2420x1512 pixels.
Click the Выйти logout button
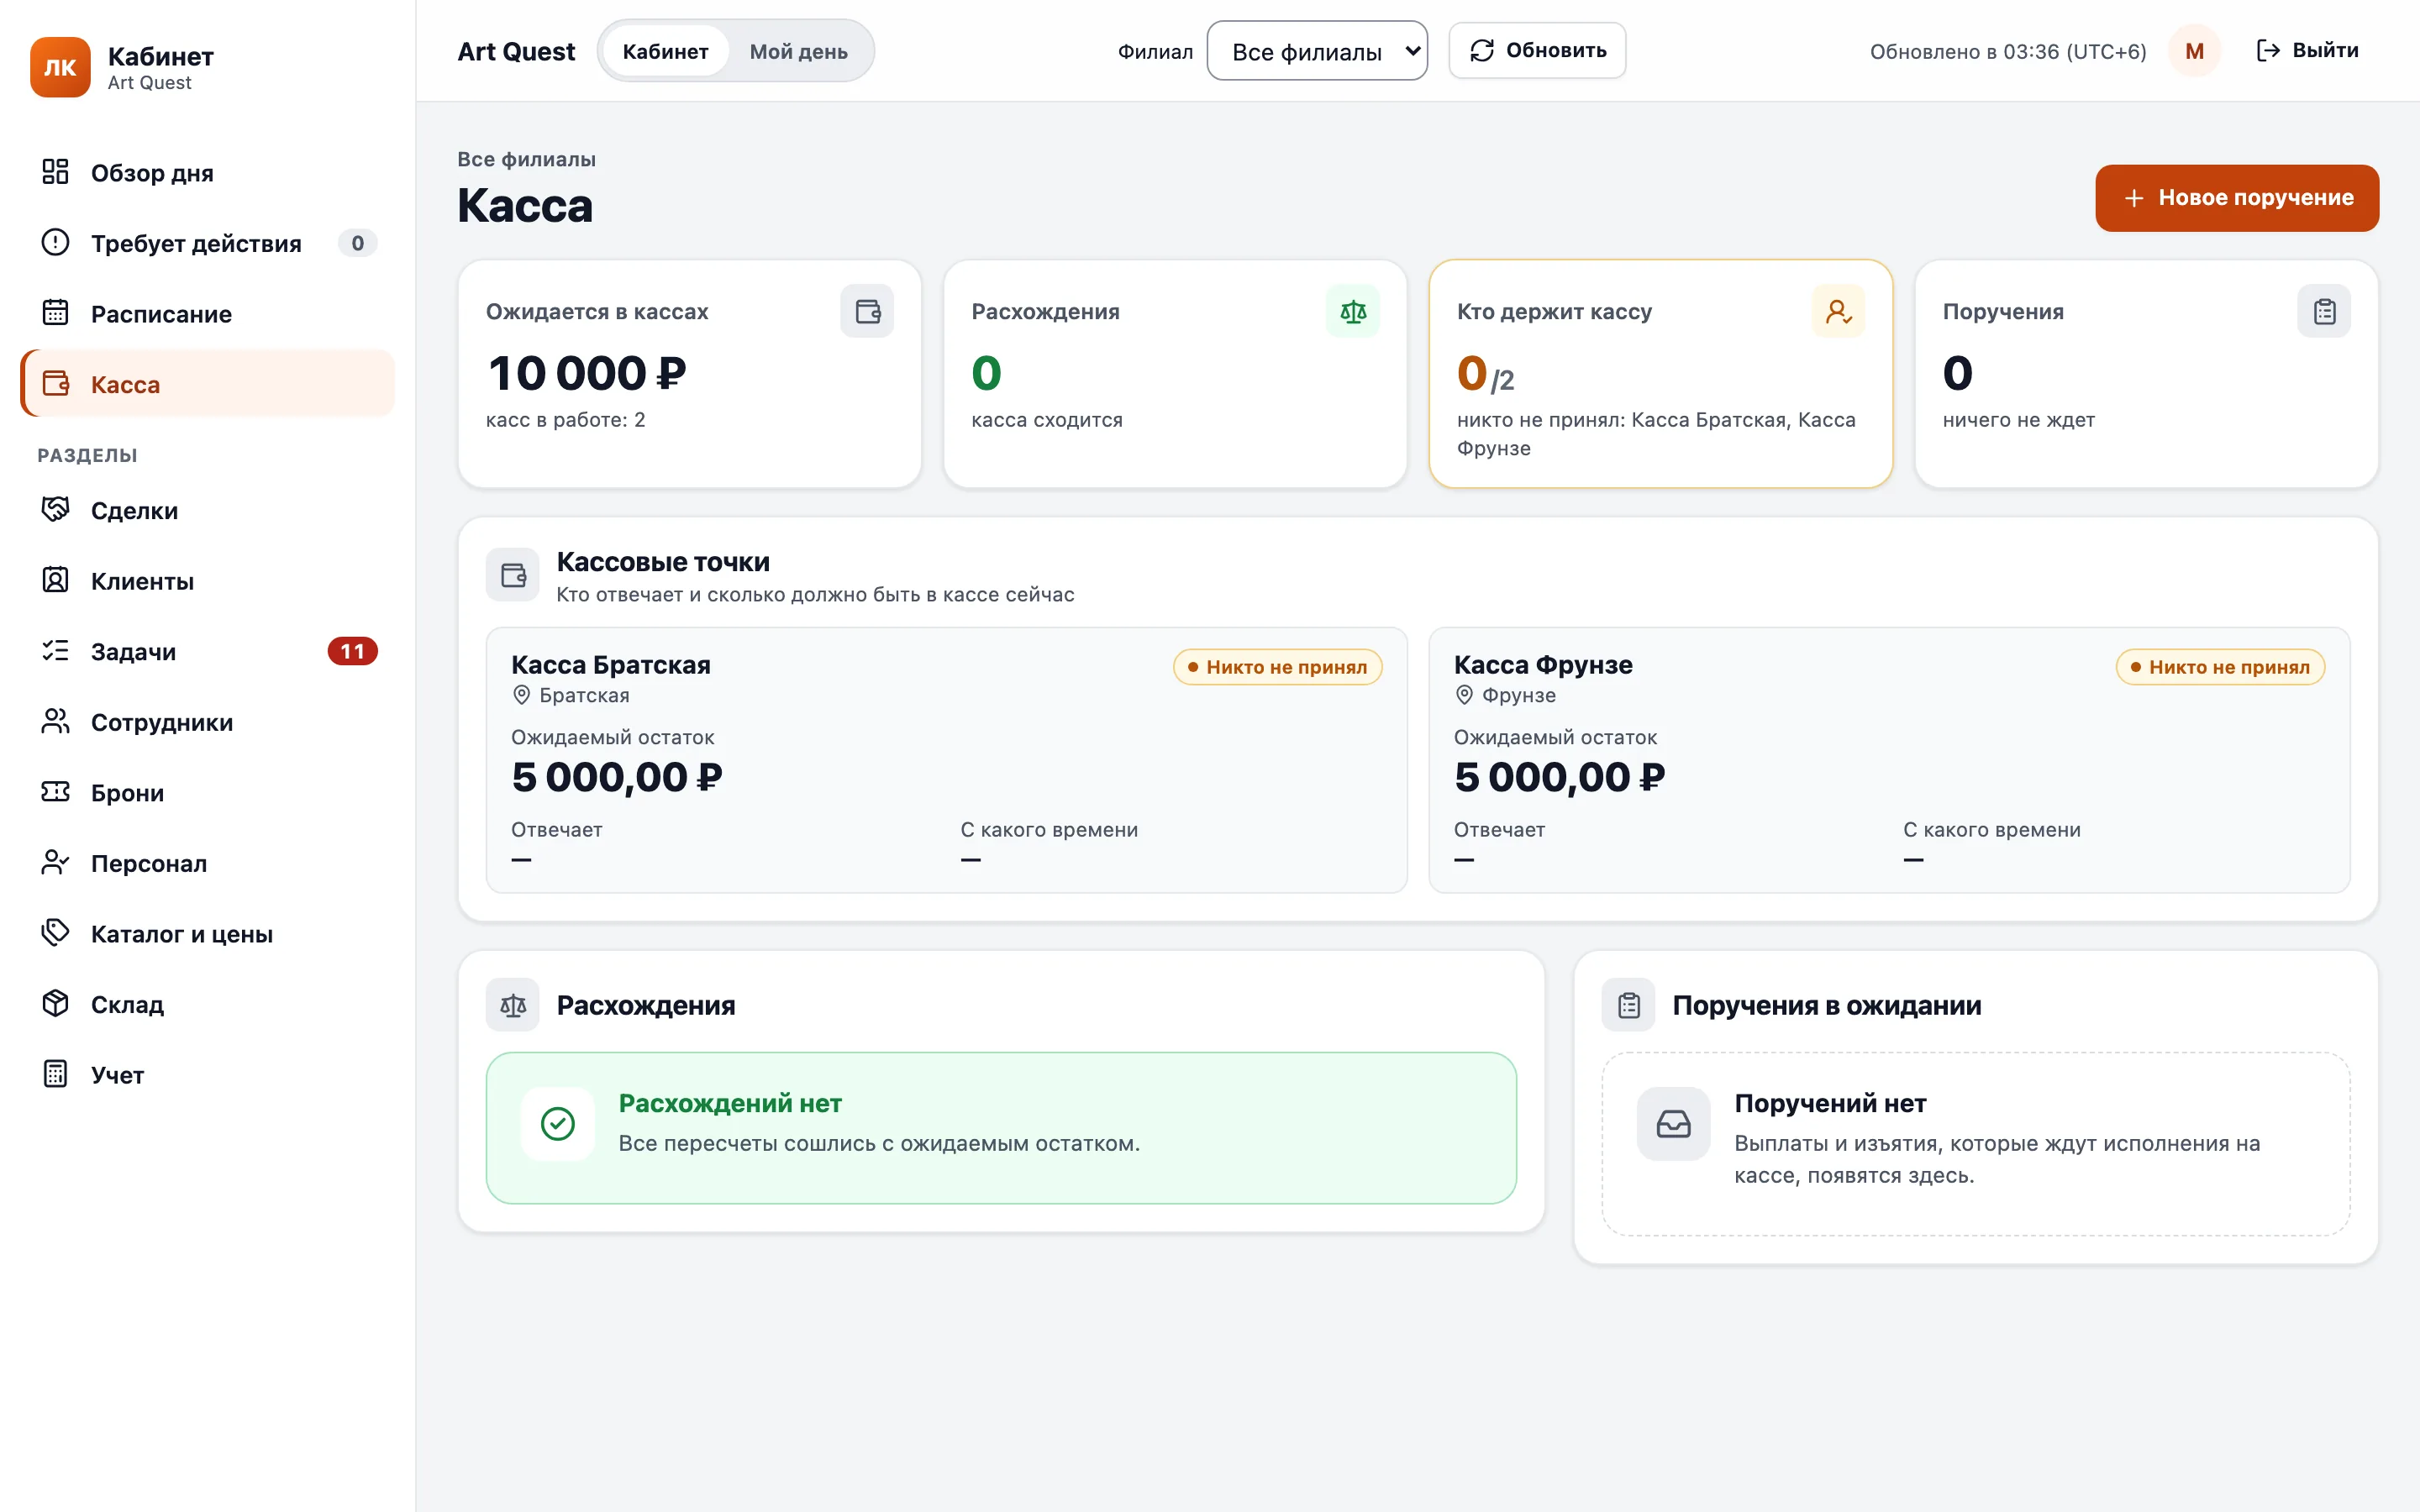[2307, 50]
